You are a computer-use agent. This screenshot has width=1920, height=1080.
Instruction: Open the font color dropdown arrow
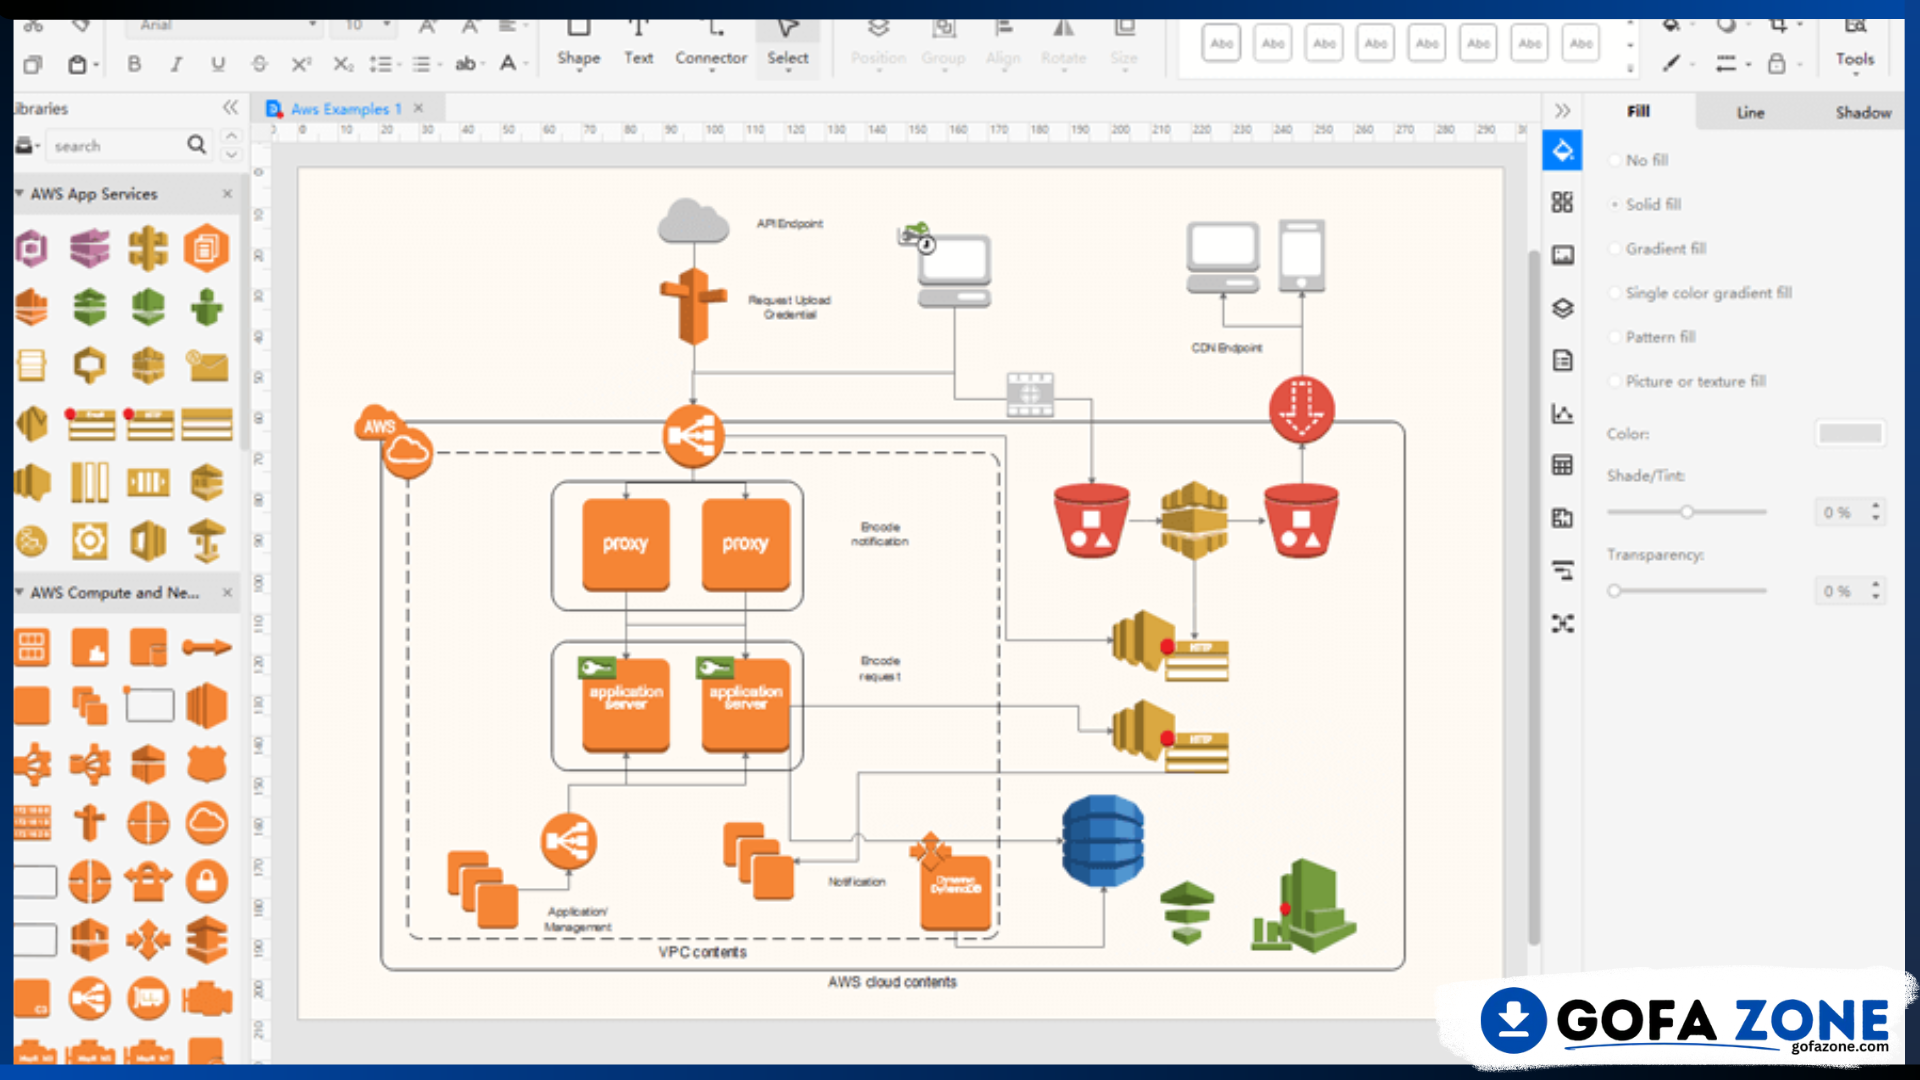pos(525,65)
